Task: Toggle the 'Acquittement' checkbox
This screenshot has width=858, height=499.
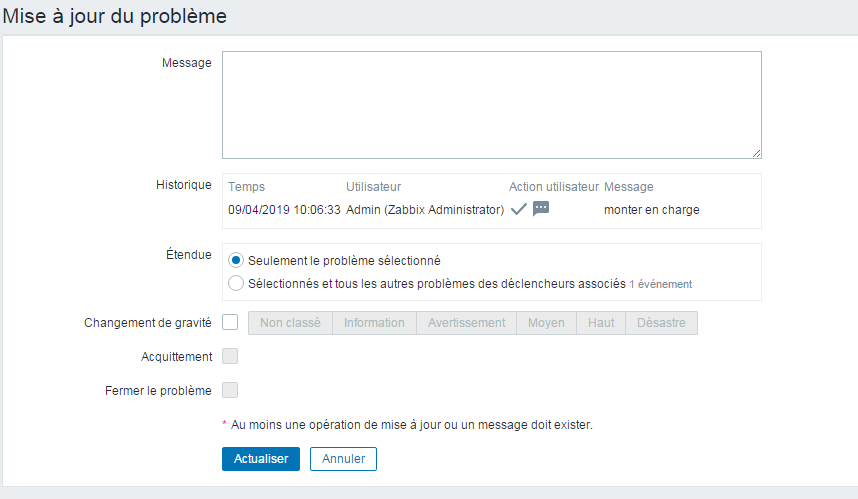Action: (x=230, y=356)
